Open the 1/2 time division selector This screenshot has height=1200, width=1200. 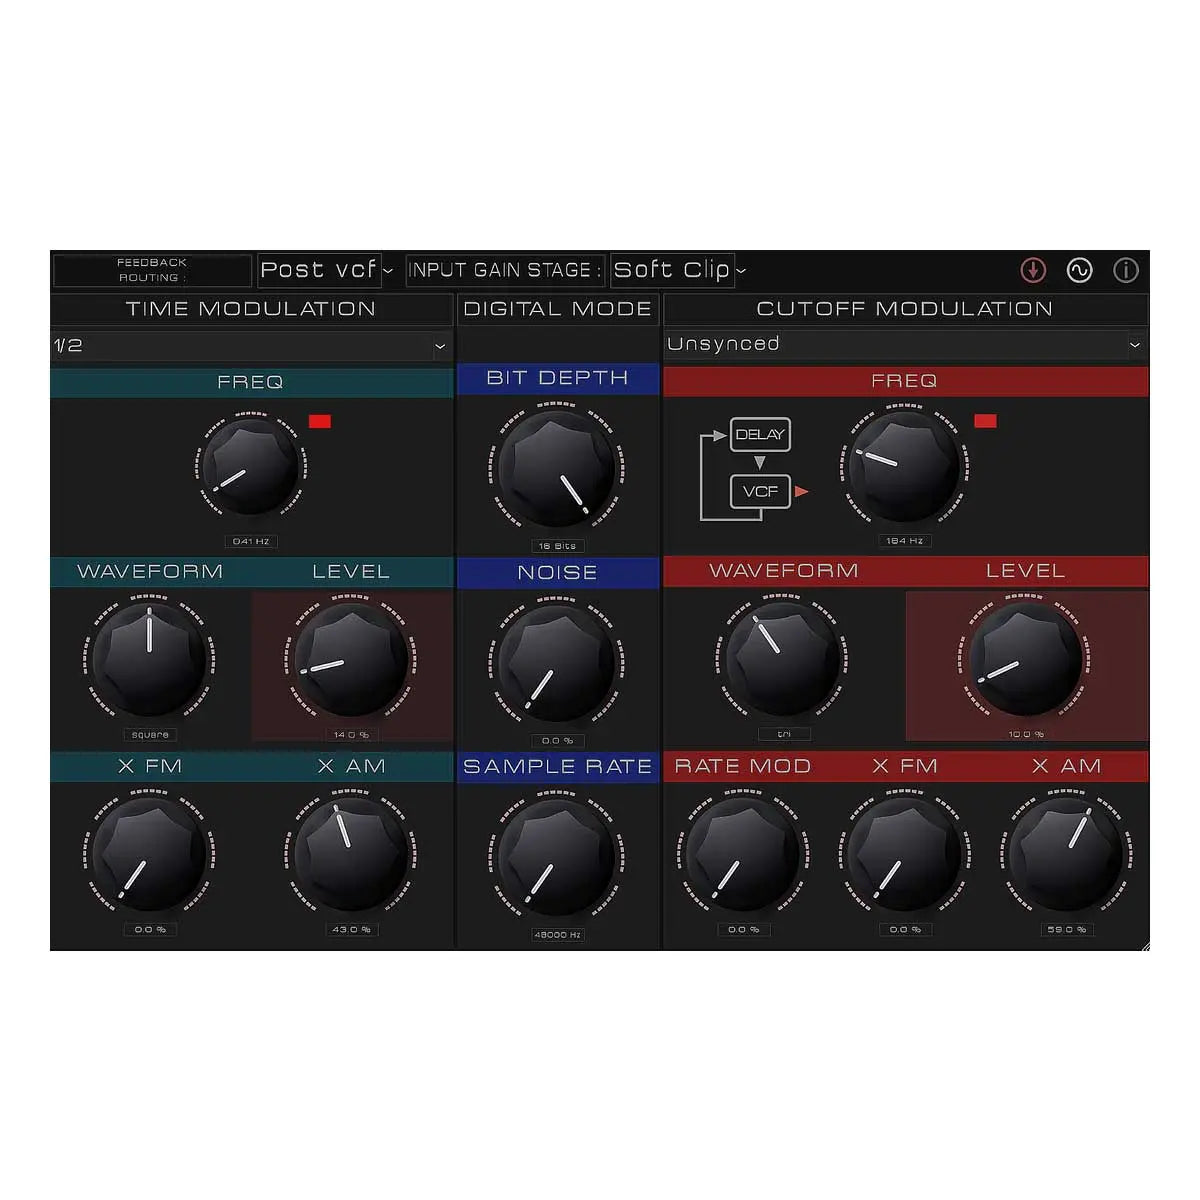(x=250, y=346)
